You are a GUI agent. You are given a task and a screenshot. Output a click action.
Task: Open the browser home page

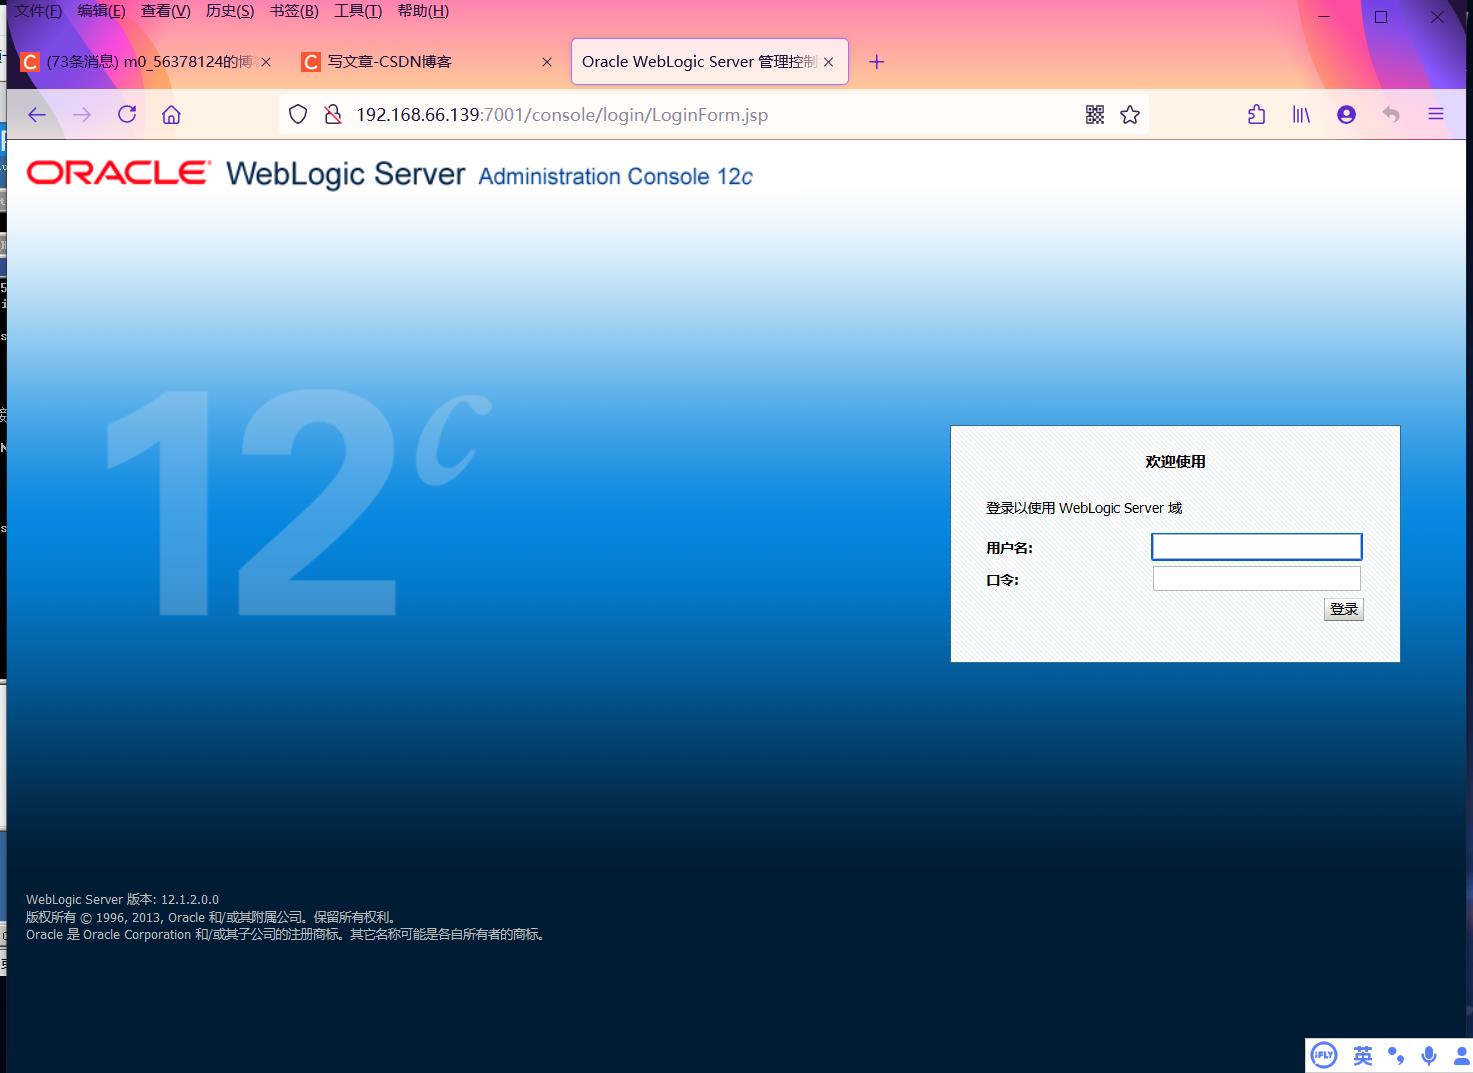[171, 115]
